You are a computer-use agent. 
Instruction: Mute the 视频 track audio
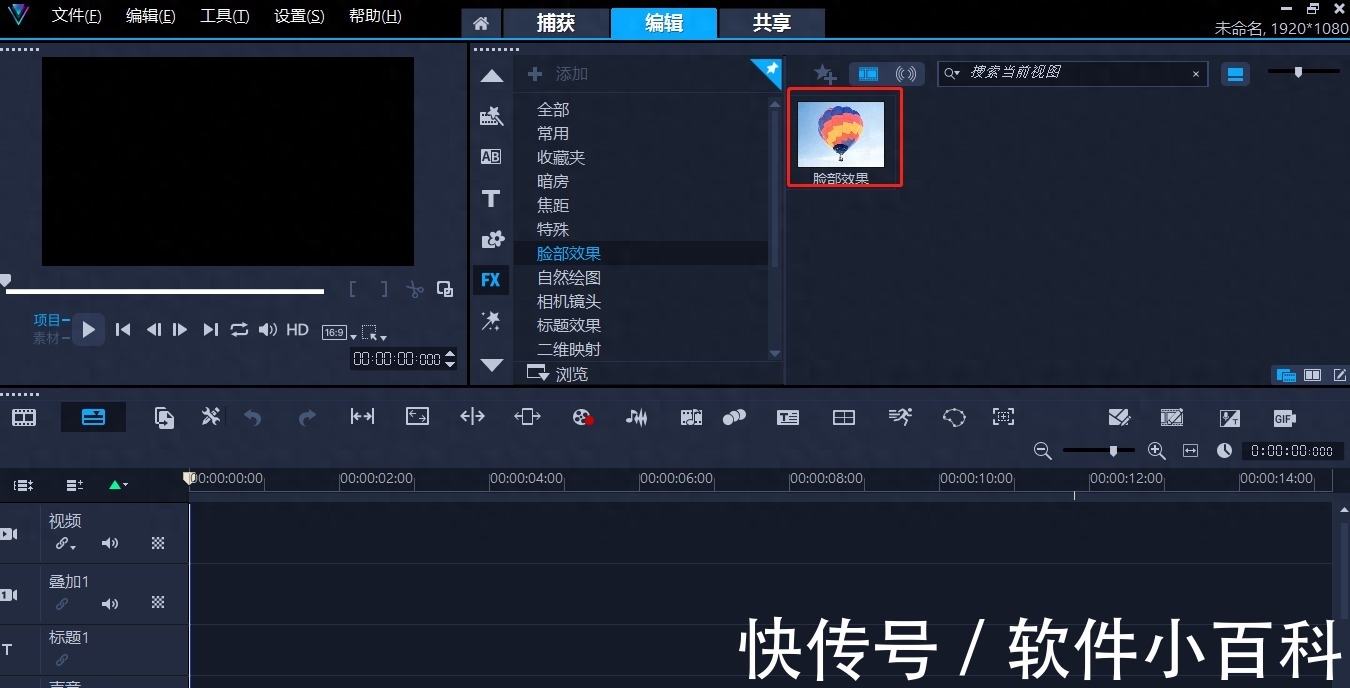point(110,543)
